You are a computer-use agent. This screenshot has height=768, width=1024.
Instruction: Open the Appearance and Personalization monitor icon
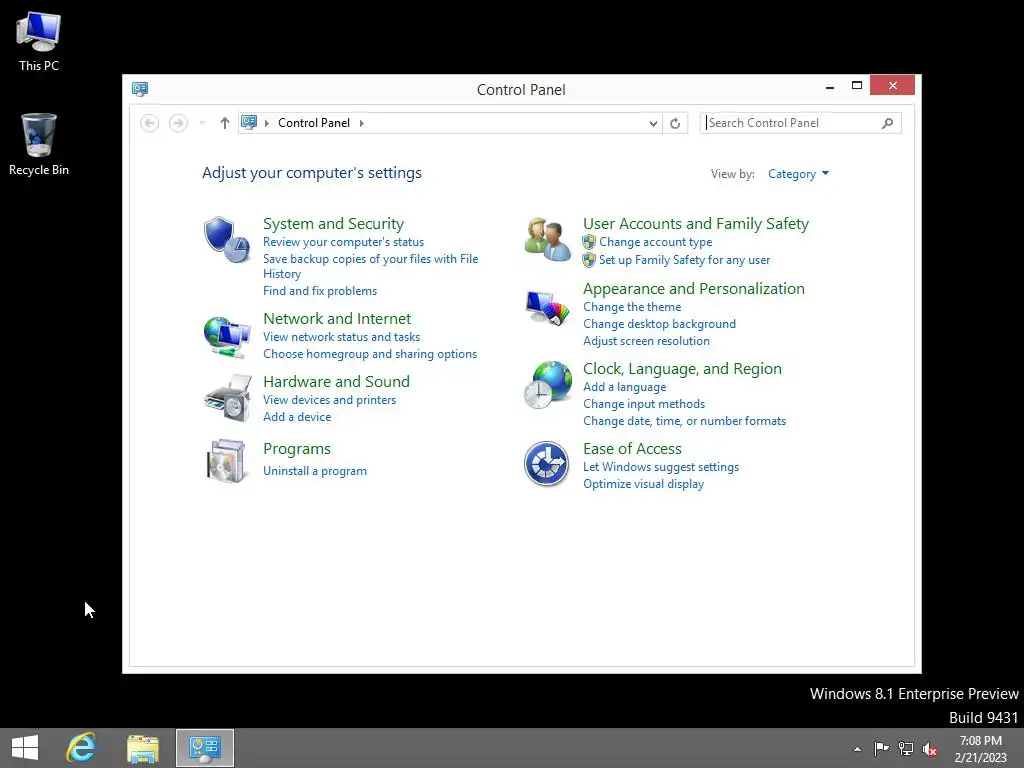click(x=547, y=308)
